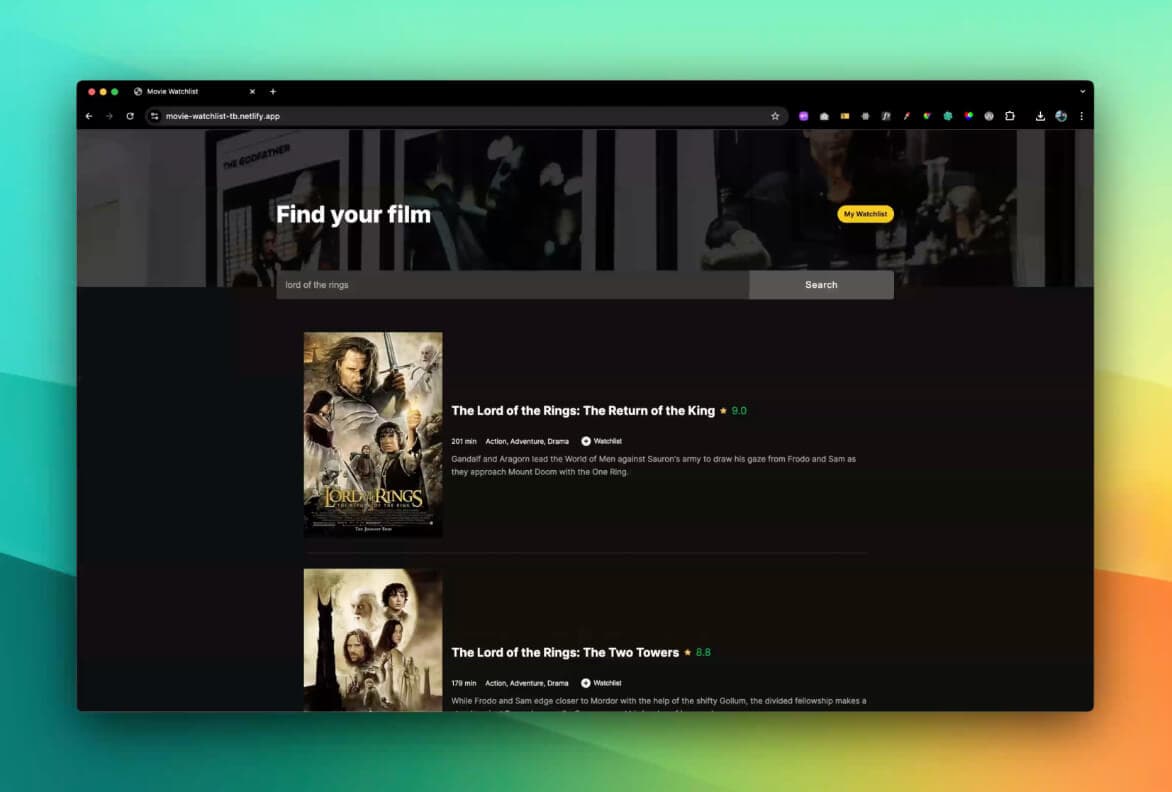Open My Watchlist
The image size is (1172, 792).
tap(864, 214)
